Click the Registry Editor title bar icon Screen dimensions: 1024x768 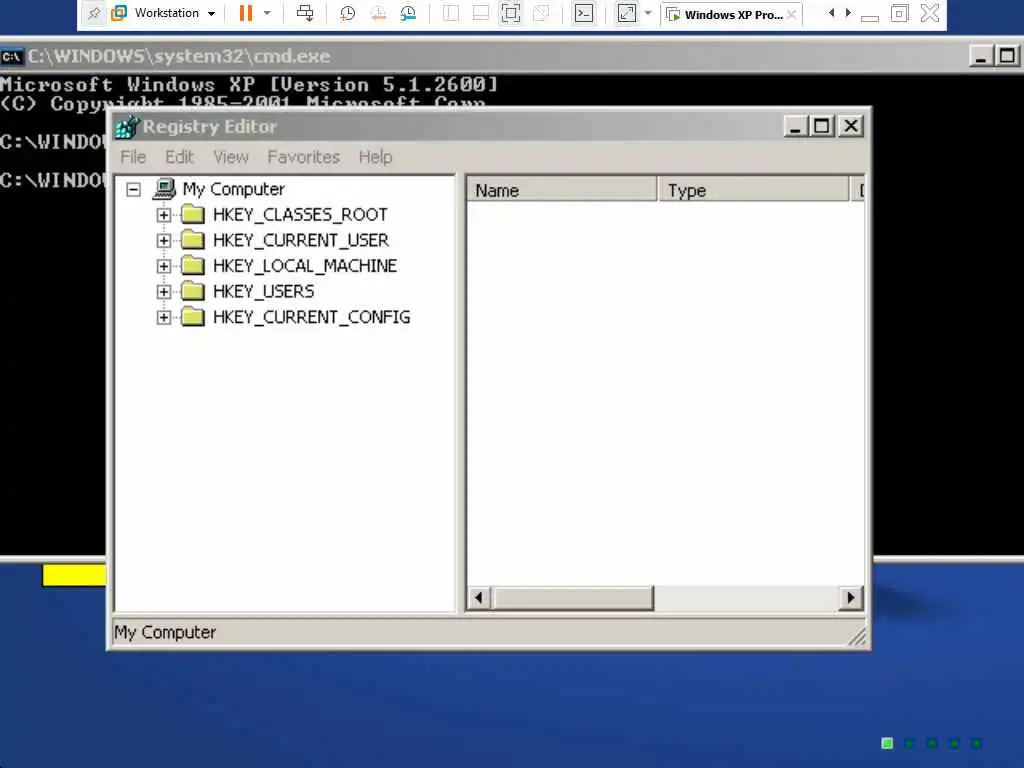point(127,127)
